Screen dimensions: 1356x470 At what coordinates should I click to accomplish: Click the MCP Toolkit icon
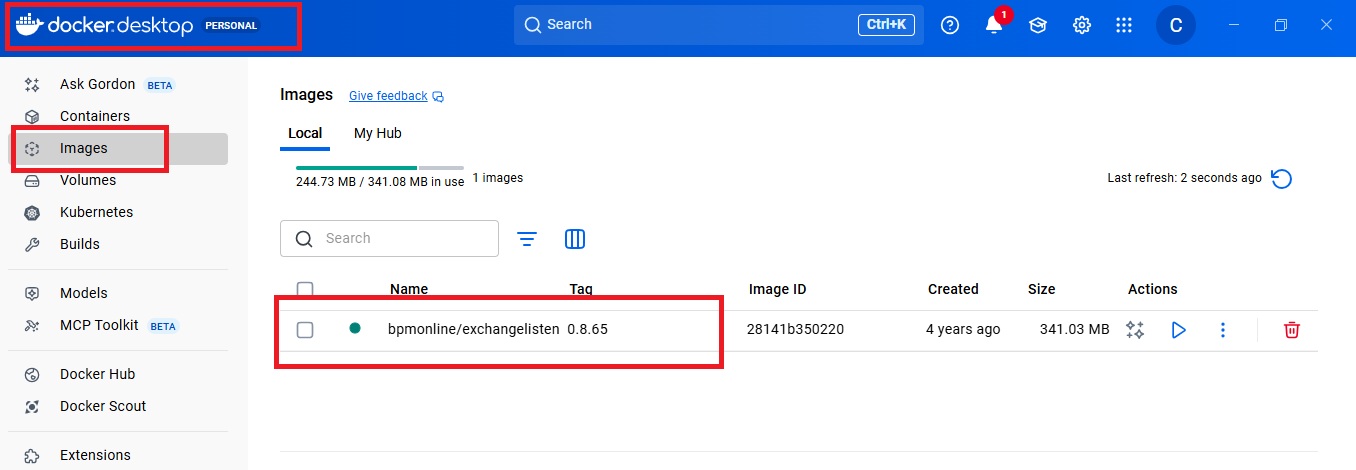pyautogui.click(x=32, y=326)
